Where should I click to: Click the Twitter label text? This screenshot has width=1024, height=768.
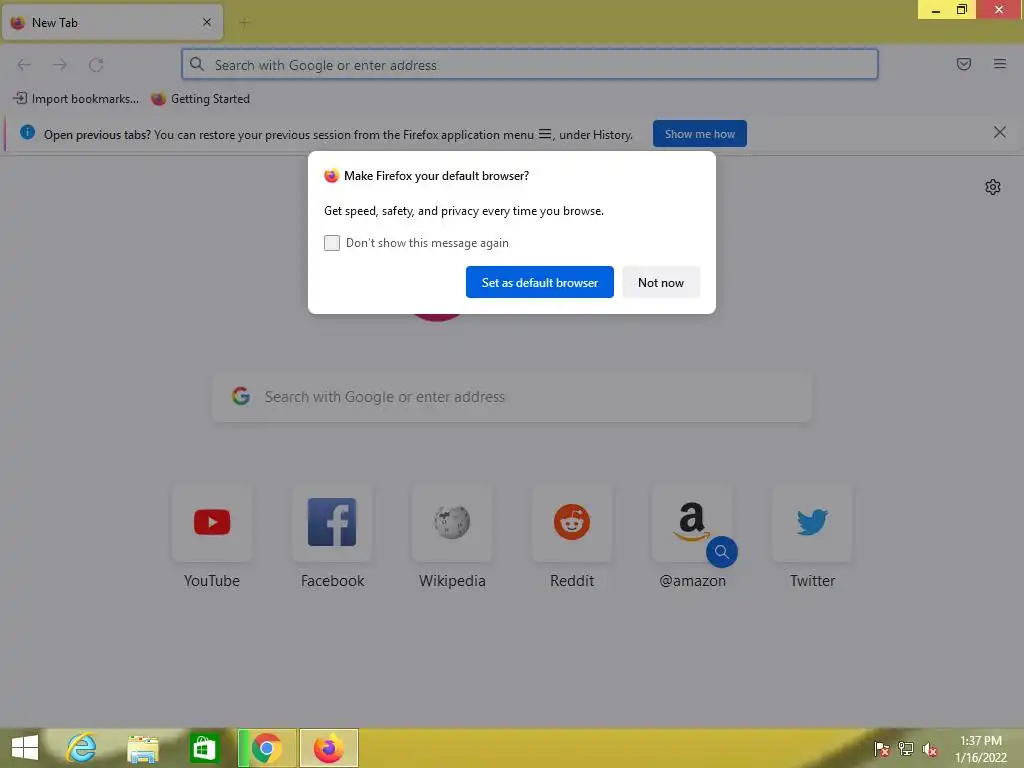(812, 581)
